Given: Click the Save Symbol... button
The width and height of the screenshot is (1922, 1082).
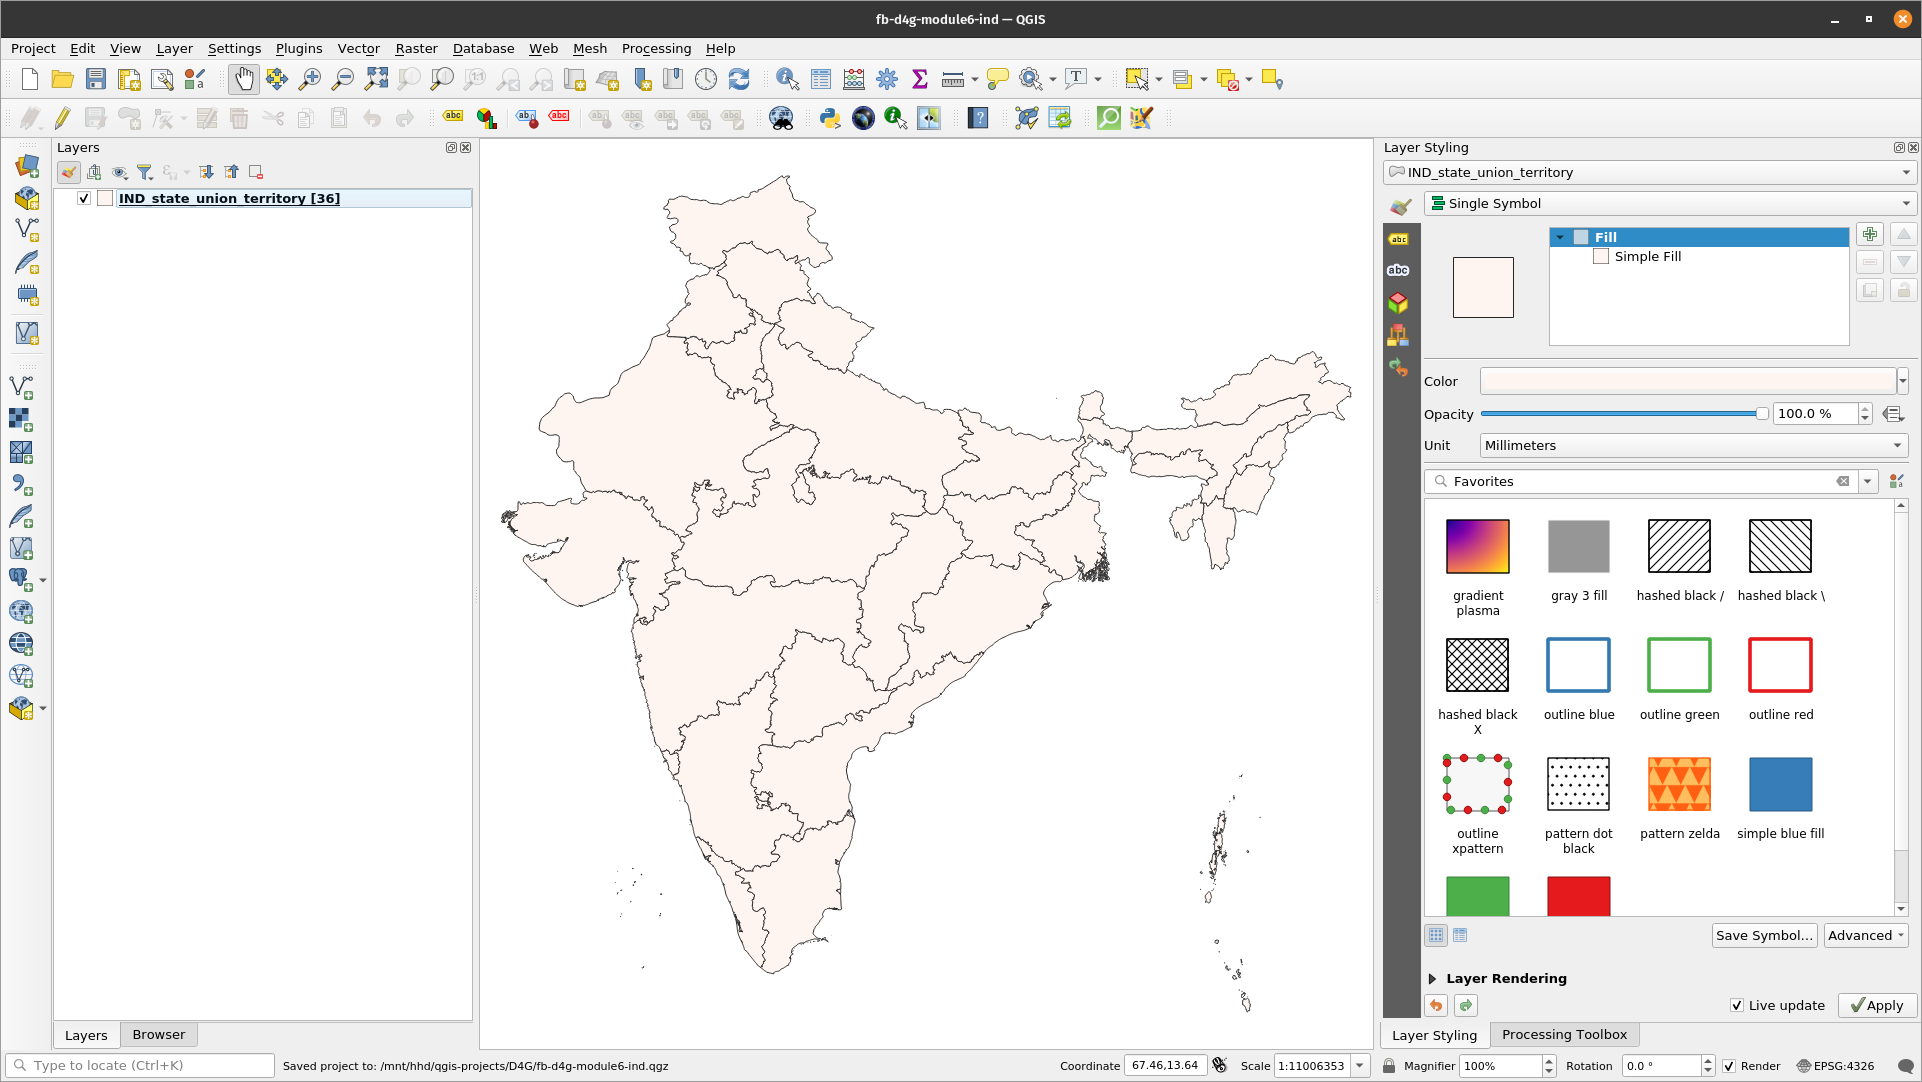Looking at the screenshot, I should pyautogui.click(x=1764, y=935).
